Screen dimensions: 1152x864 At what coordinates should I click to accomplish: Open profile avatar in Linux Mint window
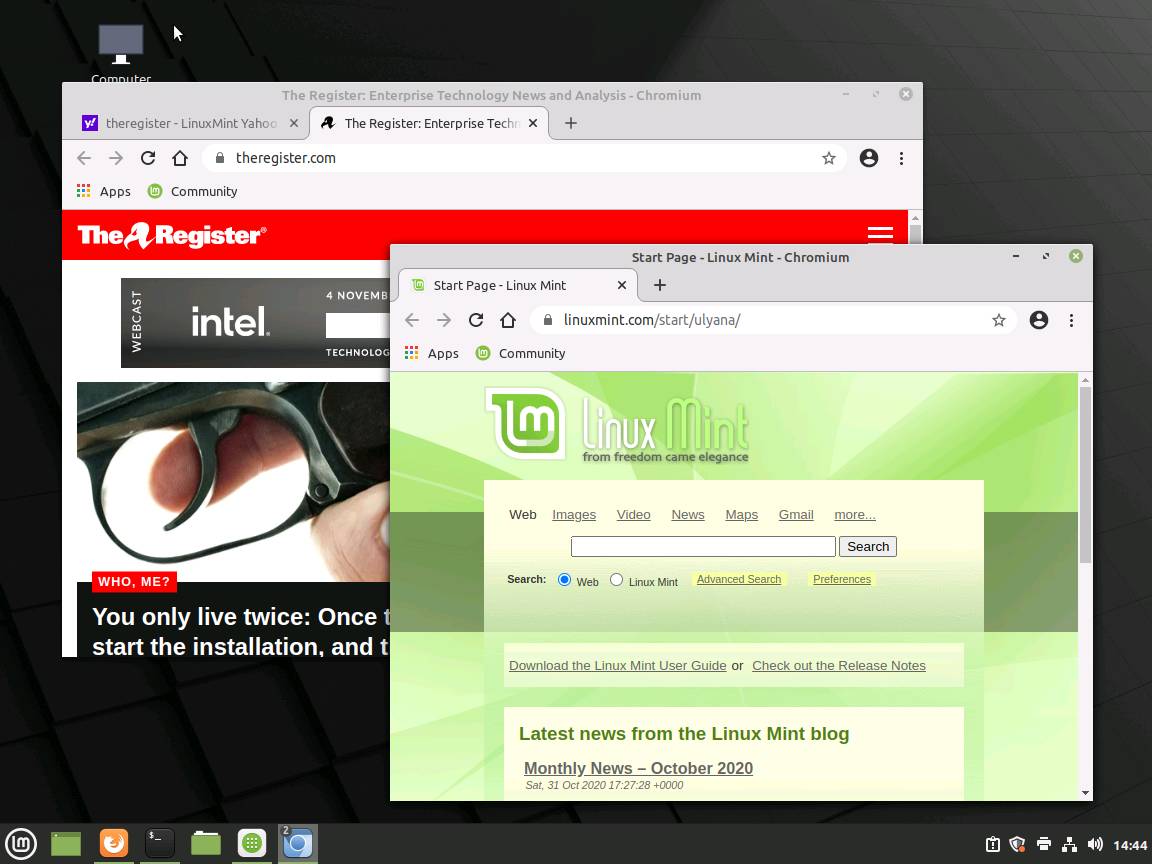[x=1039, y=320]
